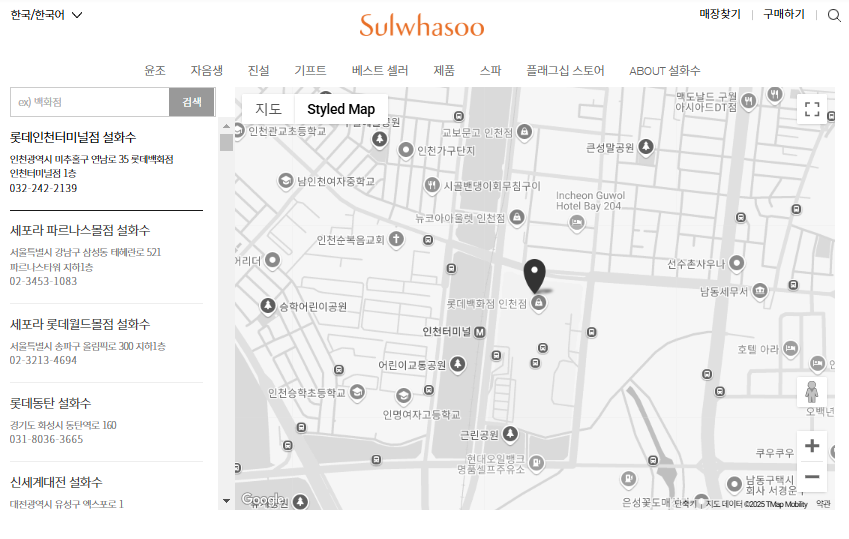Image resolution: width=849 pixels, height=539 pixels.
Task: Click 인천가구단지 map marker
Action: pyautogui.click(x=406, y=150)
